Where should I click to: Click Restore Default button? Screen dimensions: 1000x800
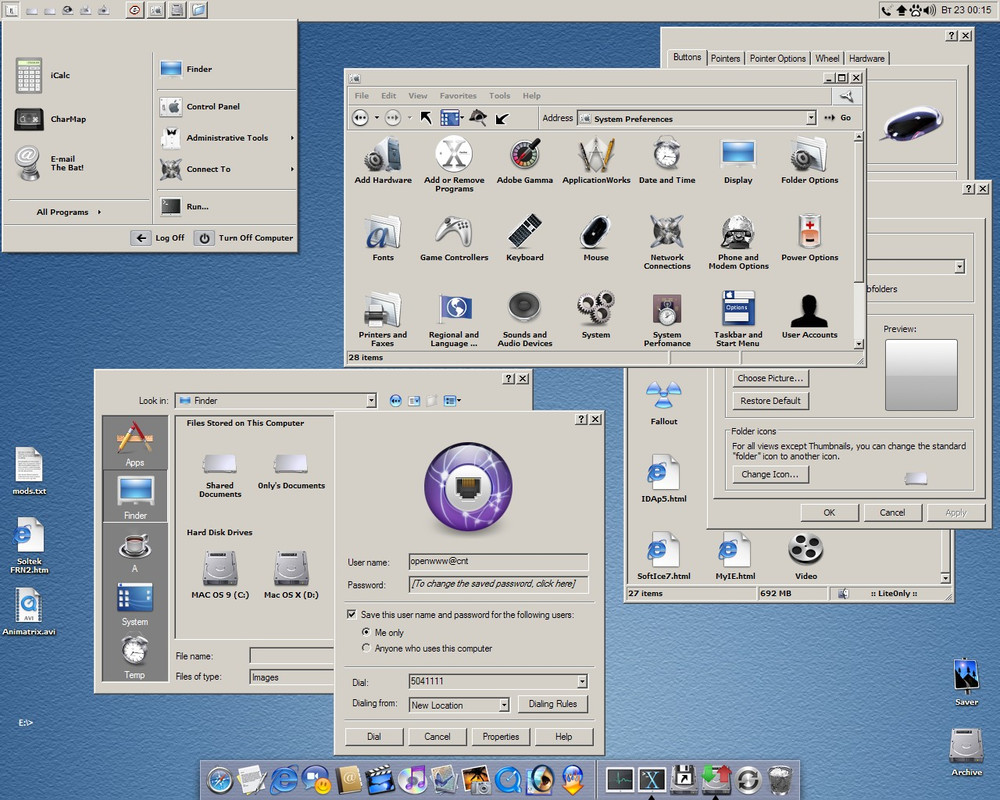point(770,401)
